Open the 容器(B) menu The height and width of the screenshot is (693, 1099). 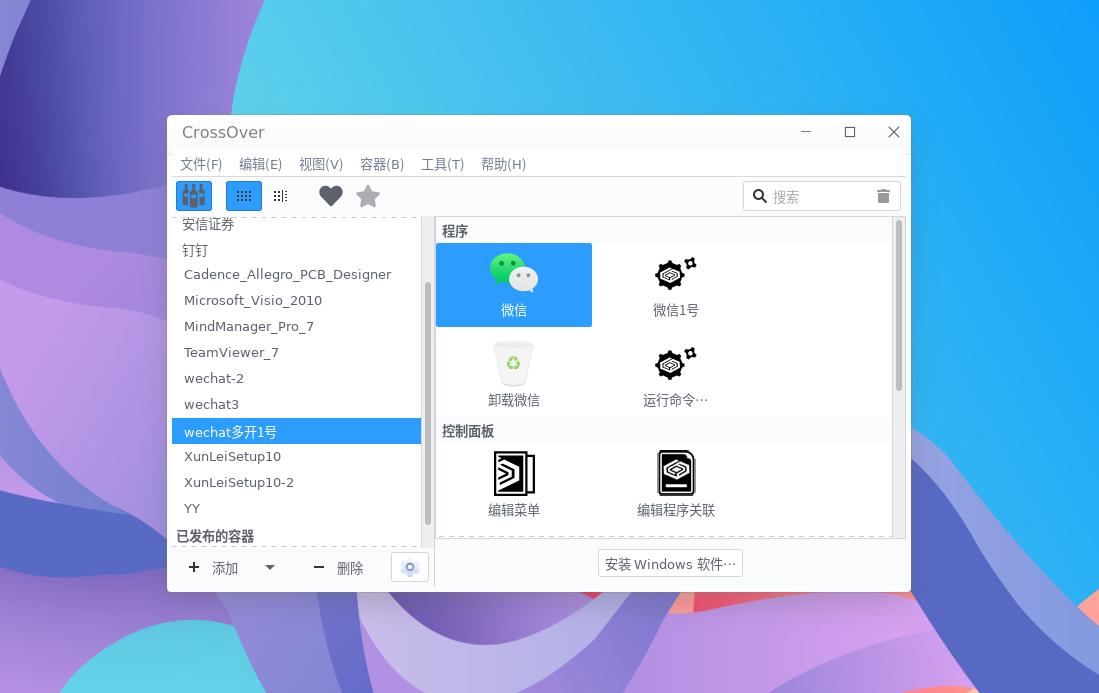(x=382, y=164)
